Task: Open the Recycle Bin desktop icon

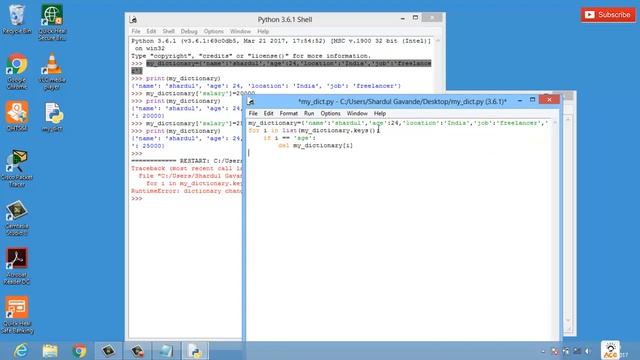Action: 17,19
